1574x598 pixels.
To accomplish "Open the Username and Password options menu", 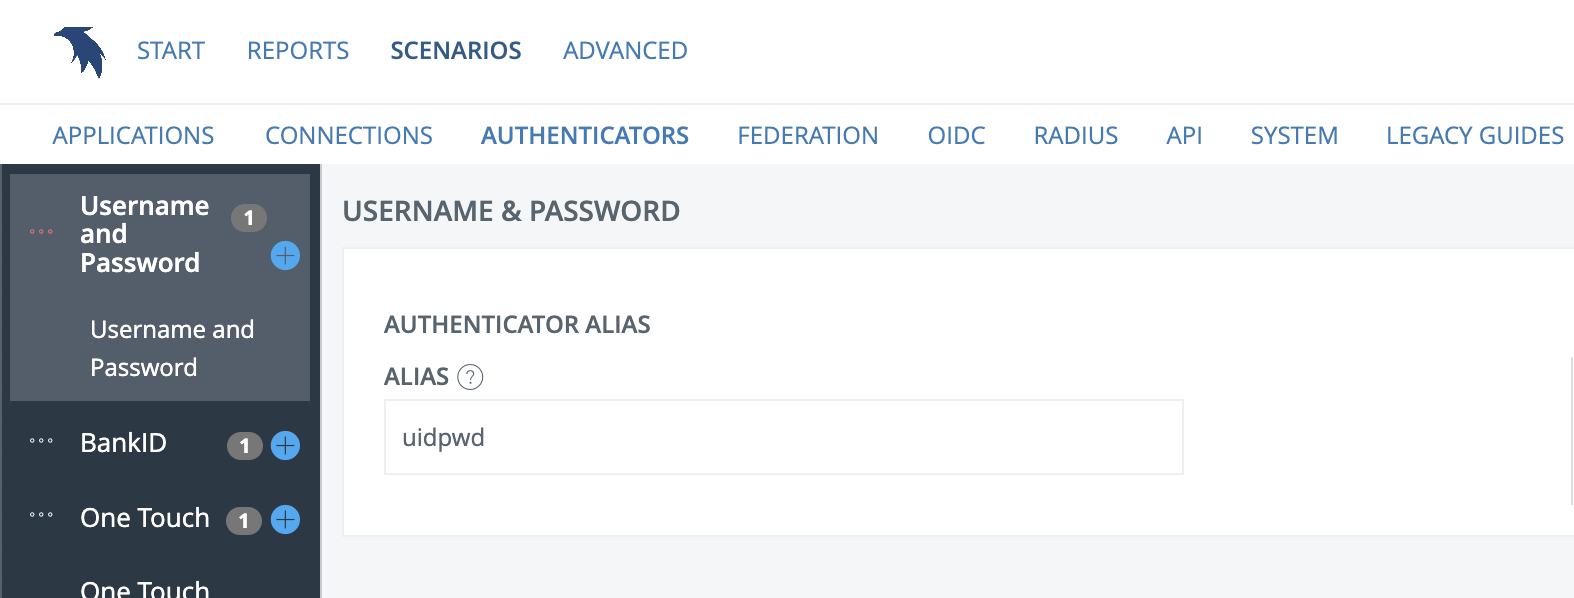I will [41, 233].
